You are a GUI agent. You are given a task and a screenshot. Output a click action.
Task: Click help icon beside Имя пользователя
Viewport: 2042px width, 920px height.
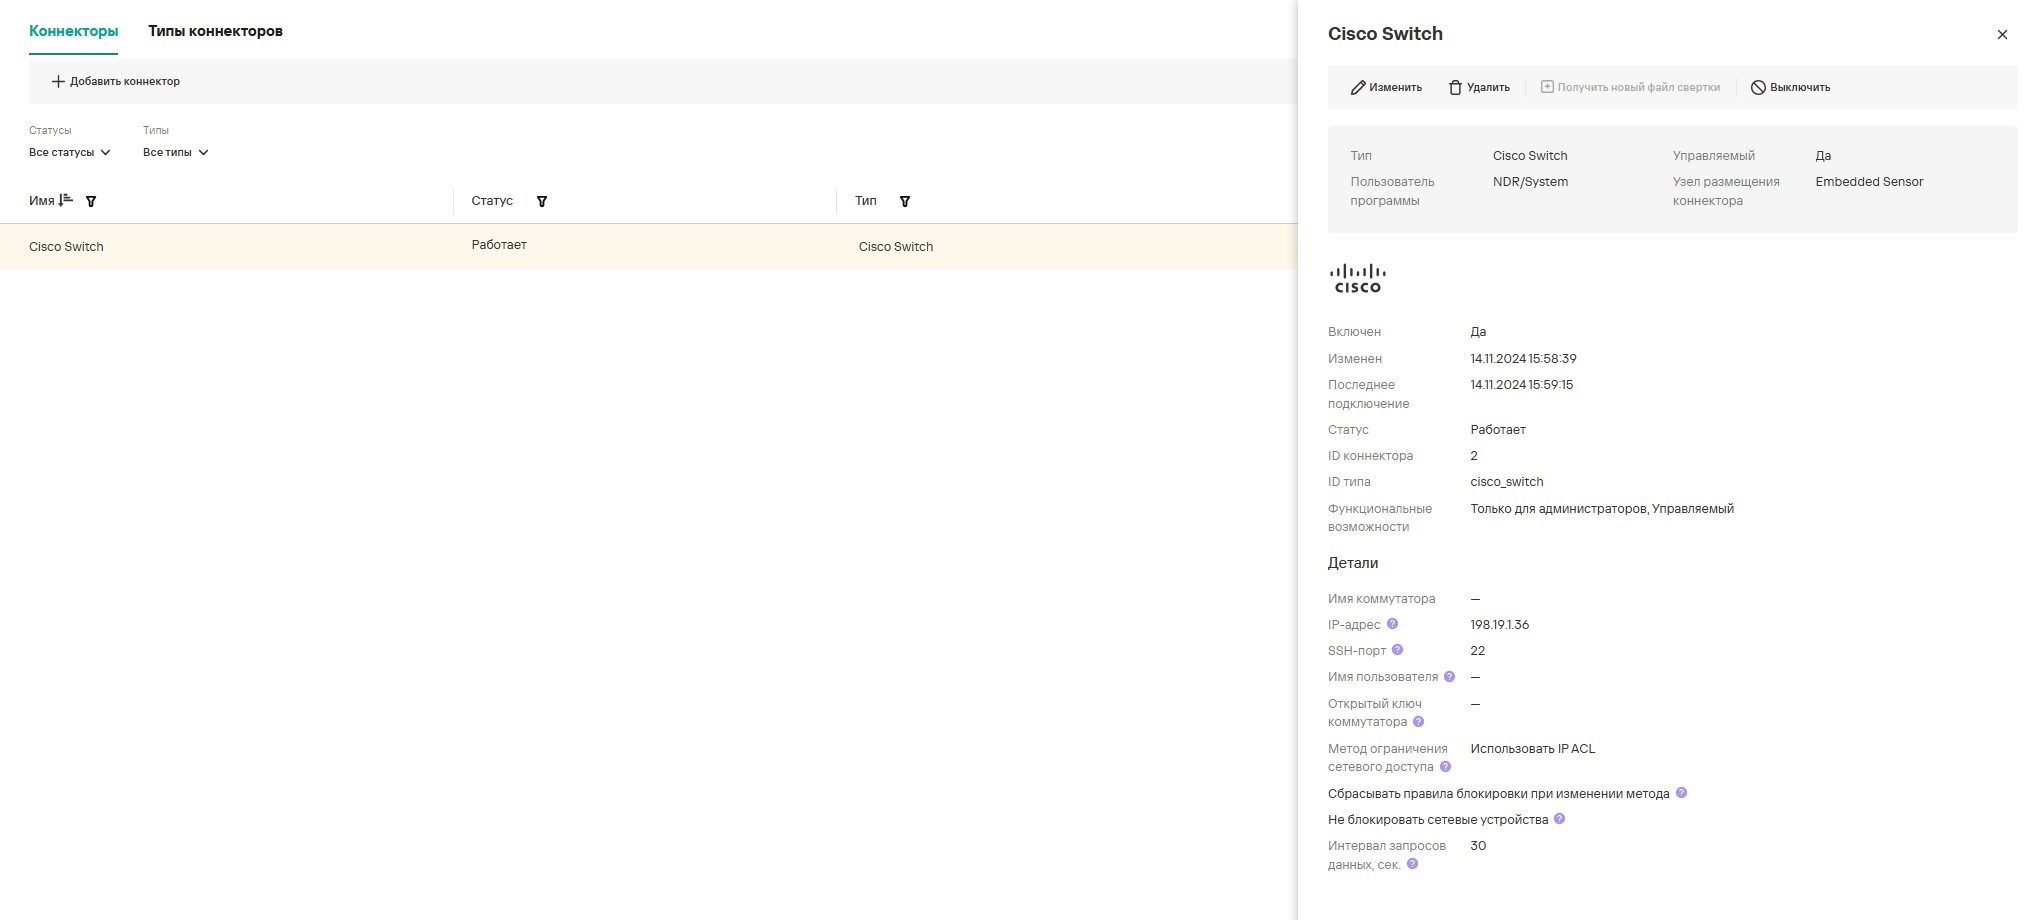1450,677
